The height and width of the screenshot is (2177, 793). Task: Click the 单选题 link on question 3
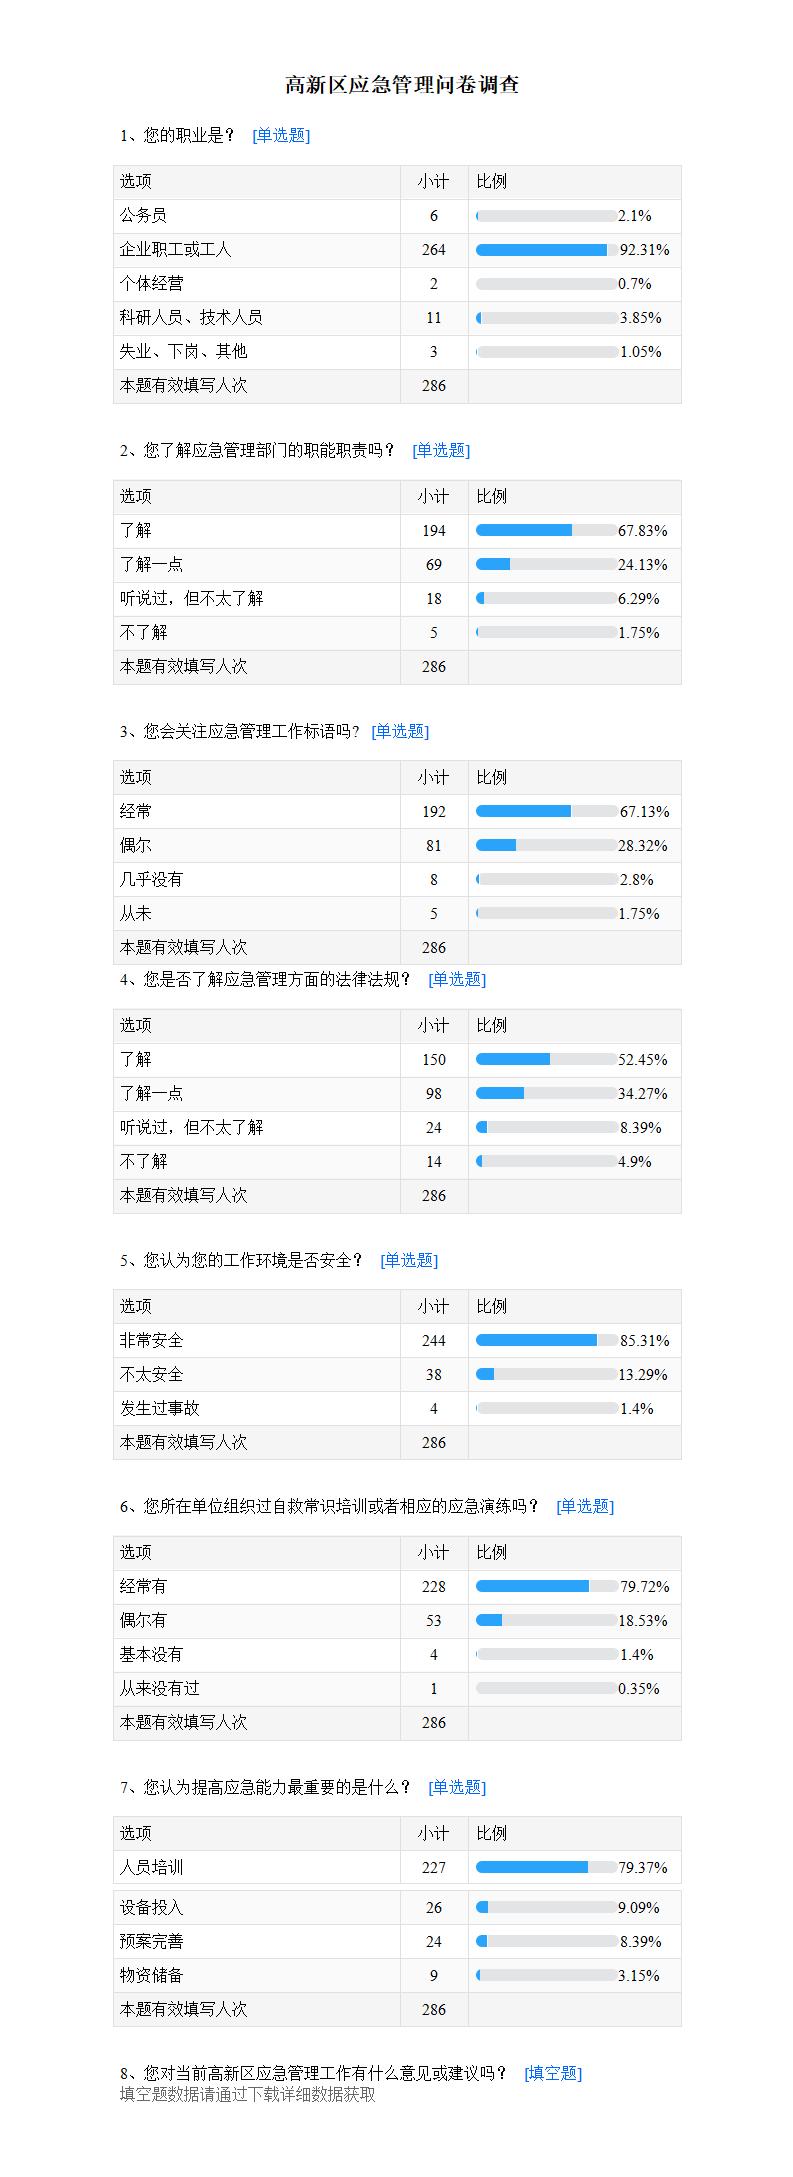pos(400,732)
